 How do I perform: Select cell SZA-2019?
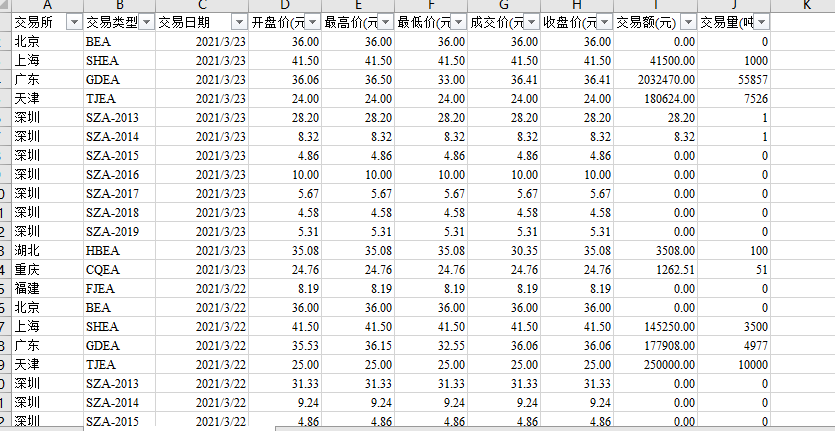pyautogui.click(x=119, y=232)
